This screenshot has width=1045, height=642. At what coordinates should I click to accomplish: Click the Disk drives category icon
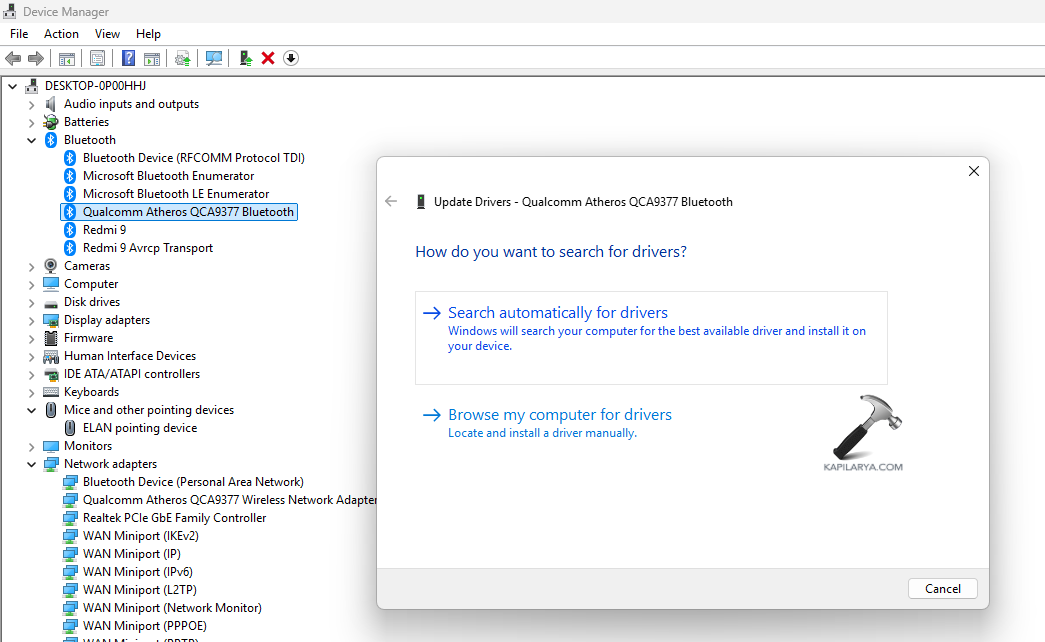point(51,303)
